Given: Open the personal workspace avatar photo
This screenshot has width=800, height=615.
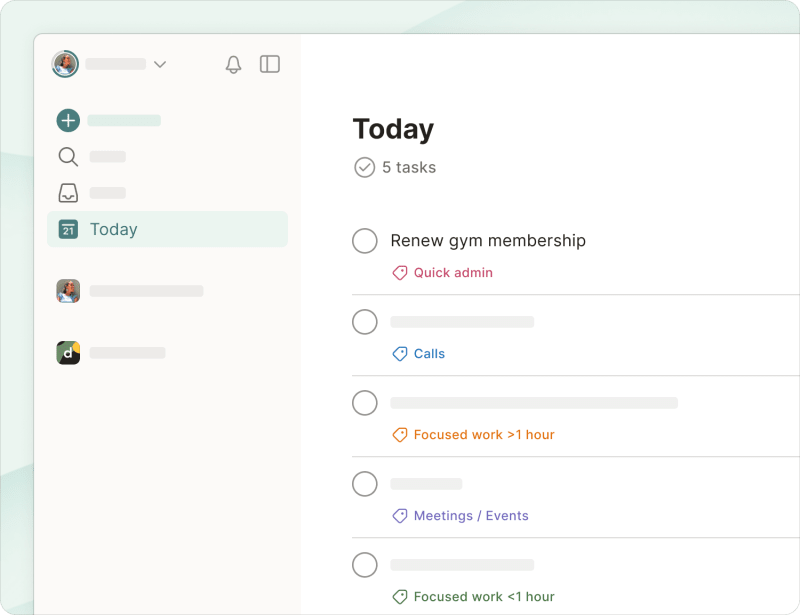Looking at the screenshot, I should coord(68,291).
